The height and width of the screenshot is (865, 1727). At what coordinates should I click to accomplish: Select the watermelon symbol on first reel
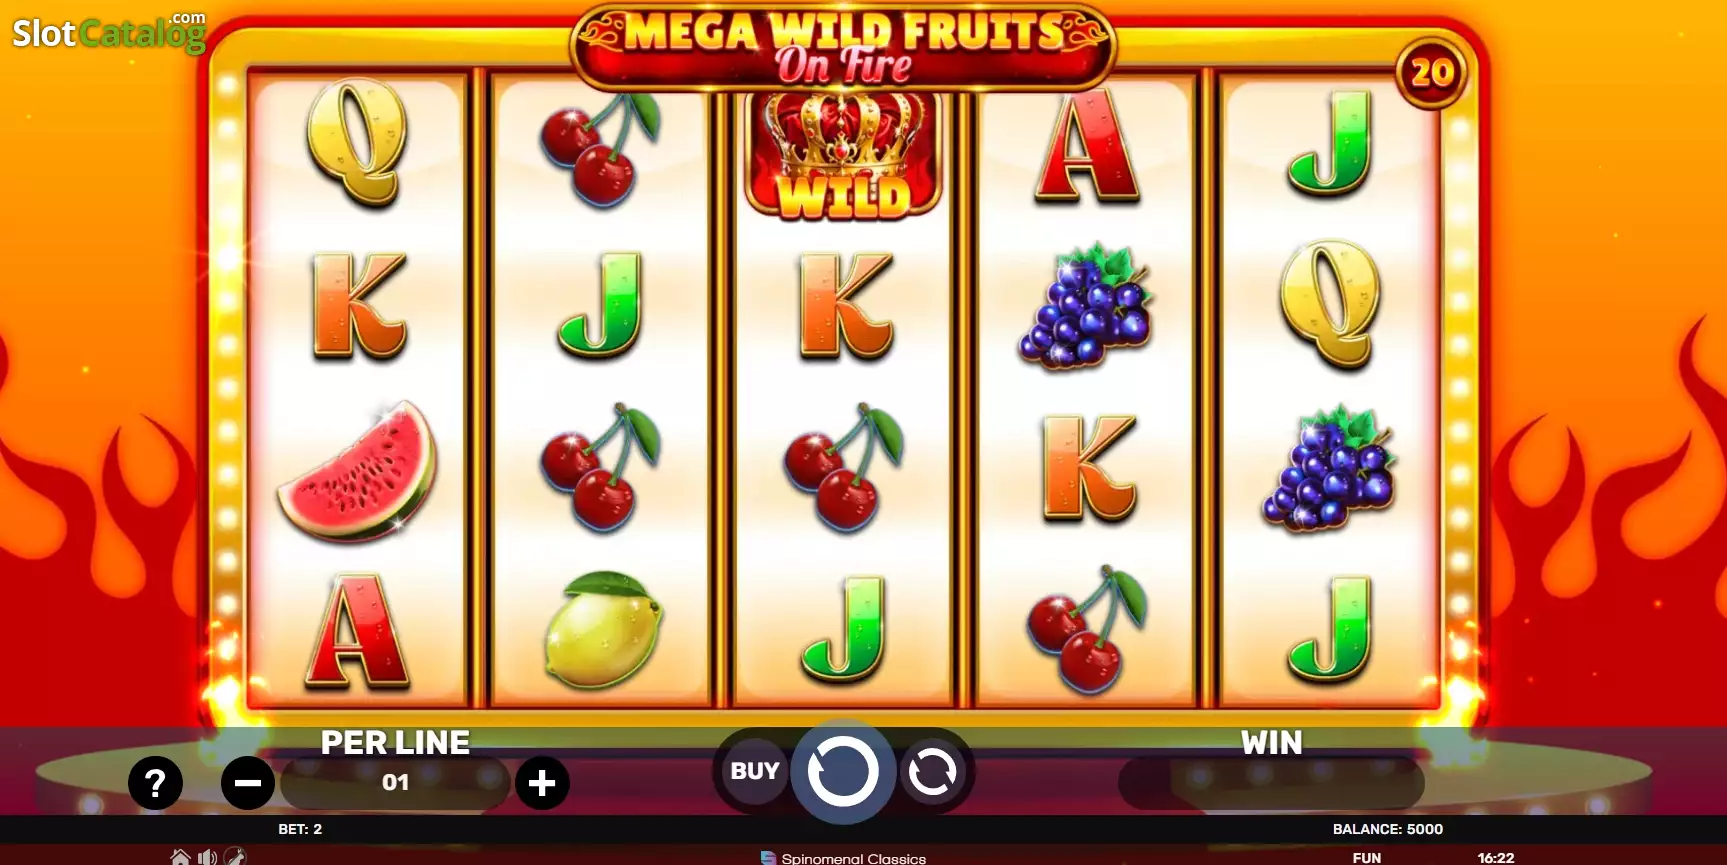357,470
